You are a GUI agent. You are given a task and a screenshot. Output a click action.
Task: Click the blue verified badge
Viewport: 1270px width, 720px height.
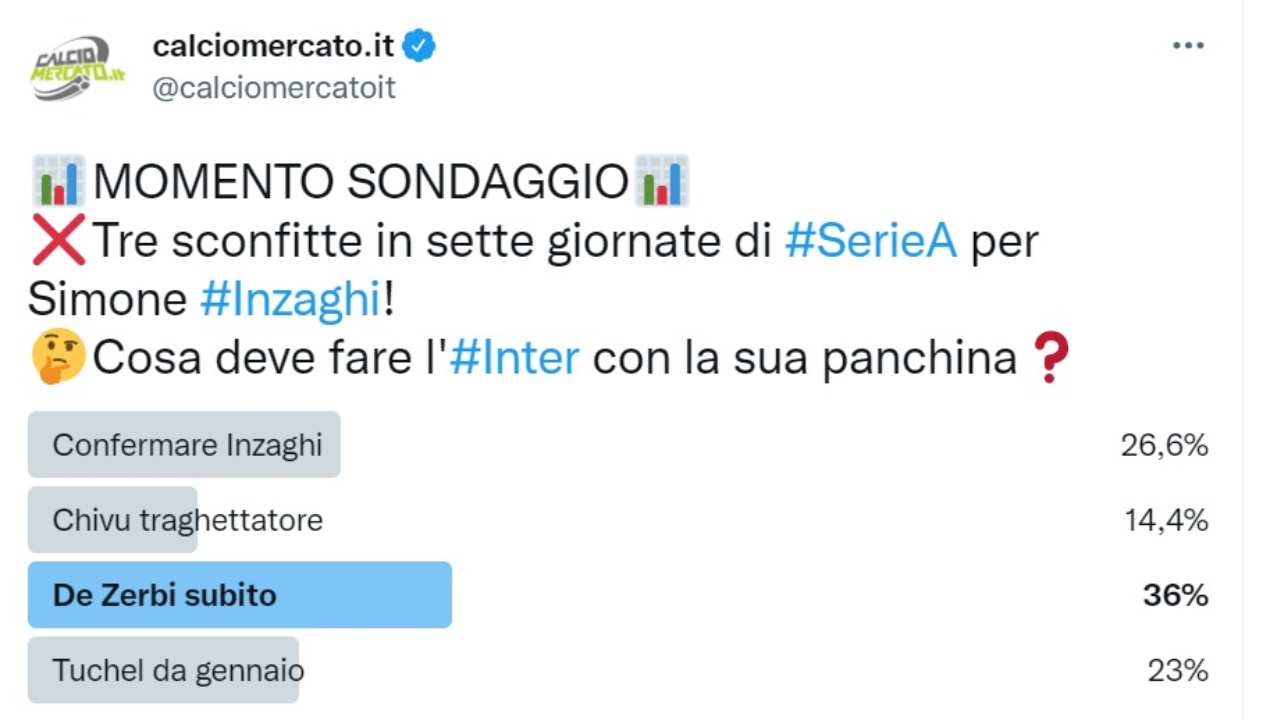coord(419,46)
